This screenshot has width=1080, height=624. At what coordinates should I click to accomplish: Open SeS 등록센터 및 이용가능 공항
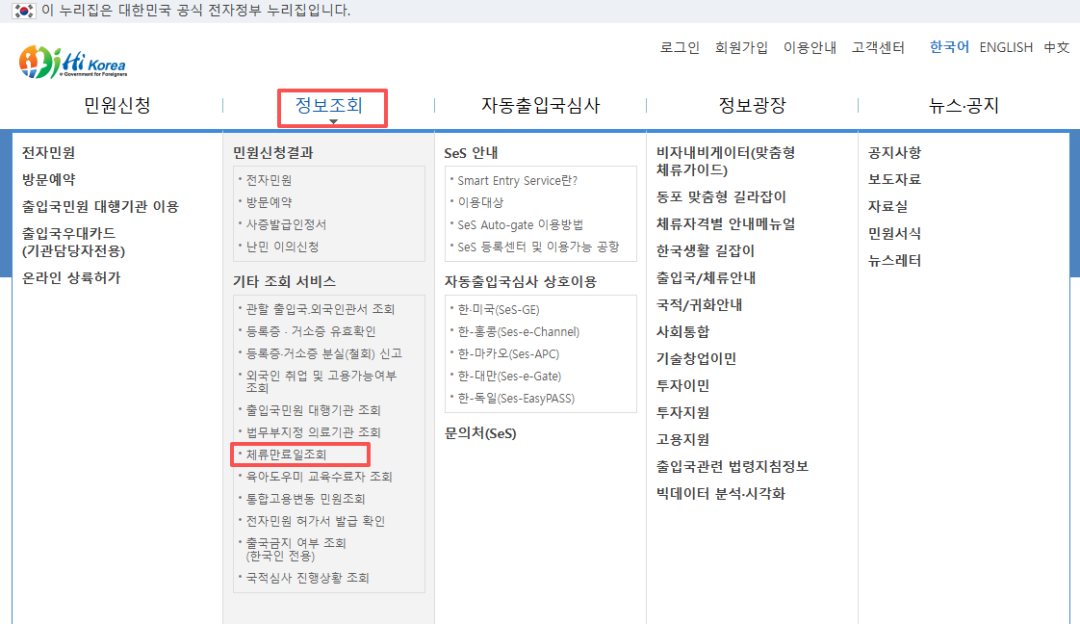point(538,246)
